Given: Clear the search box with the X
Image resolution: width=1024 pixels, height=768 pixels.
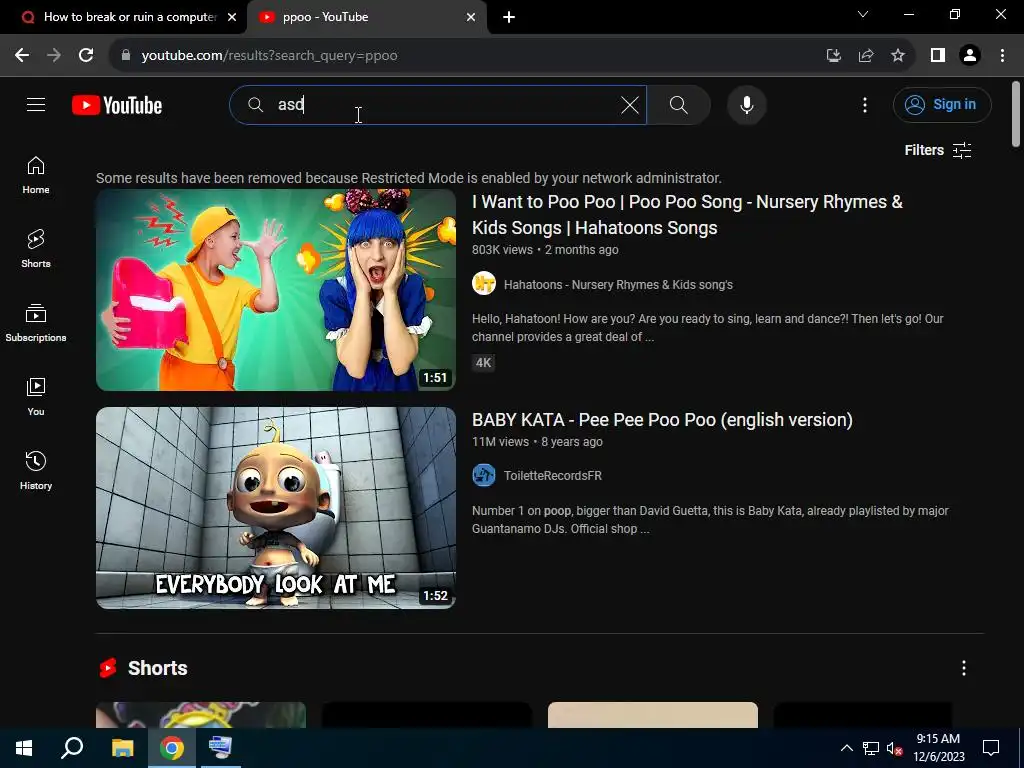Looking at the screenshot, I should point(630,104).
